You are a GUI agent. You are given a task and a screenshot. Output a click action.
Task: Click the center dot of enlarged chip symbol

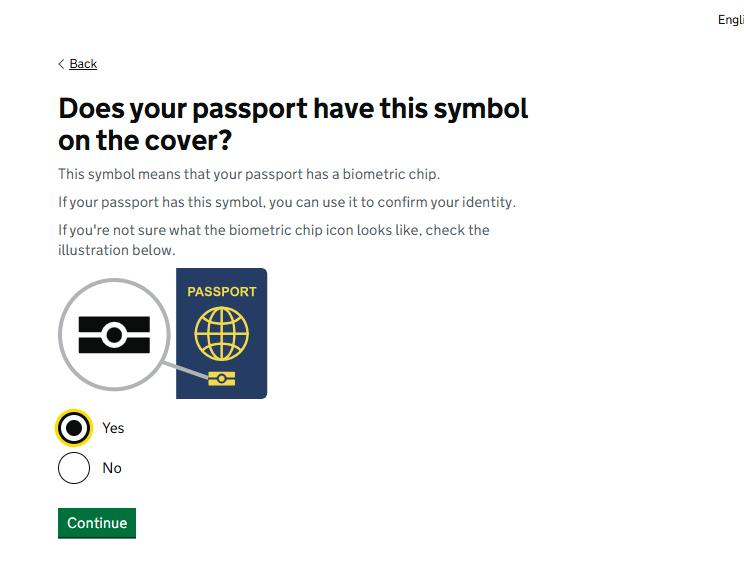click(x=114, y=335)
